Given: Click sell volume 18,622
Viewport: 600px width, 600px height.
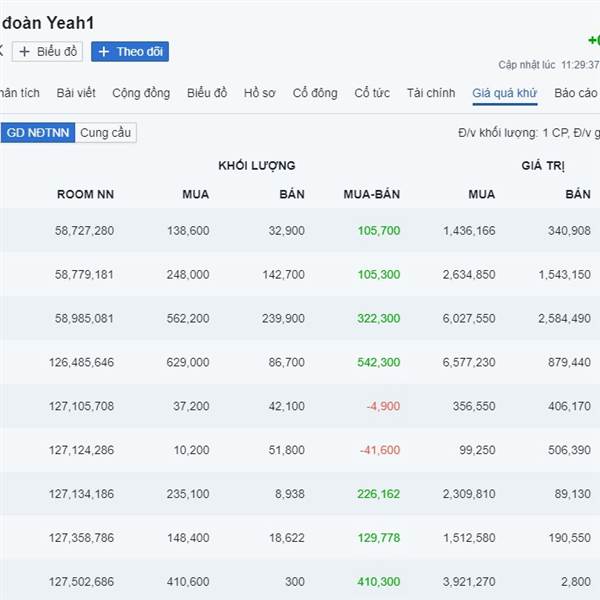Looking at the screenshot, I should coord(287,538).
